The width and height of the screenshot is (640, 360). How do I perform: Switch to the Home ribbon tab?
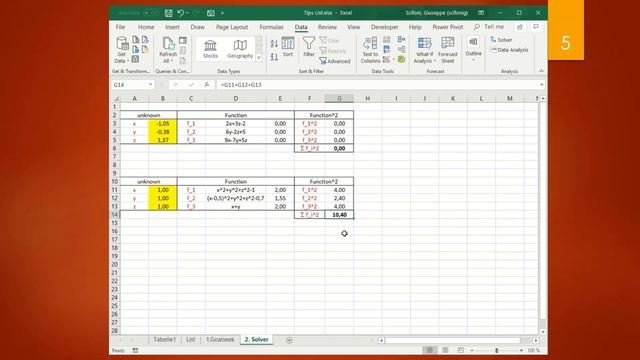point(146,27)
